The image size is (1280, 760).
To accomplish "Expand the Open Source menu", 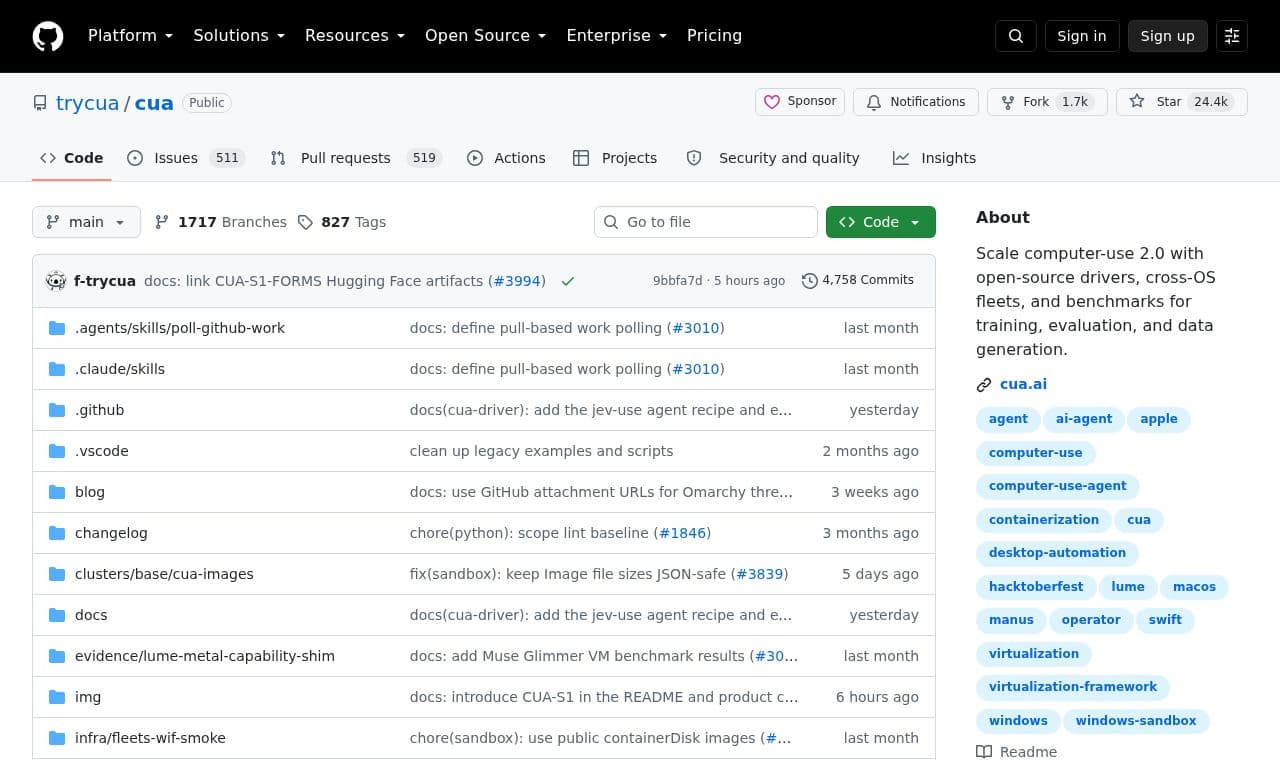I will 486,36.
